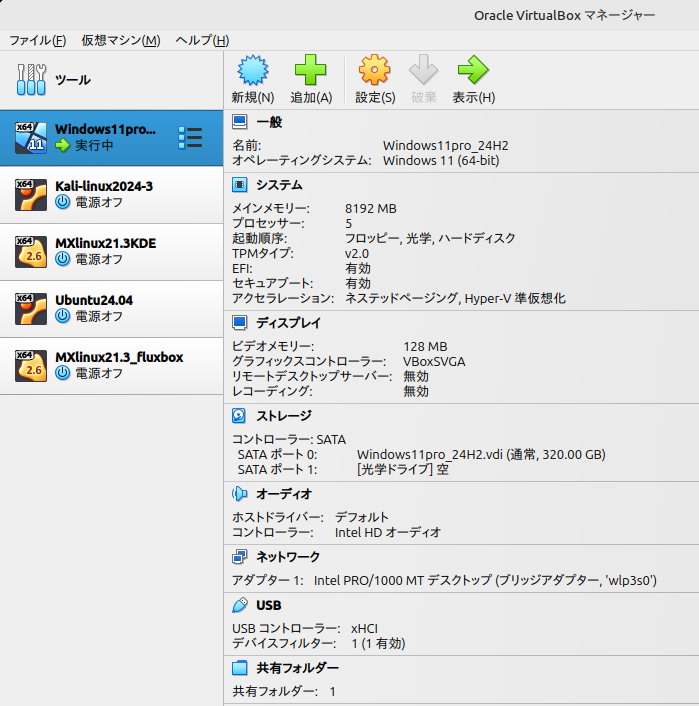The image size is (699, 706).
Task: Click the 表示(H) show arrow icon
Action: (472, 72)
